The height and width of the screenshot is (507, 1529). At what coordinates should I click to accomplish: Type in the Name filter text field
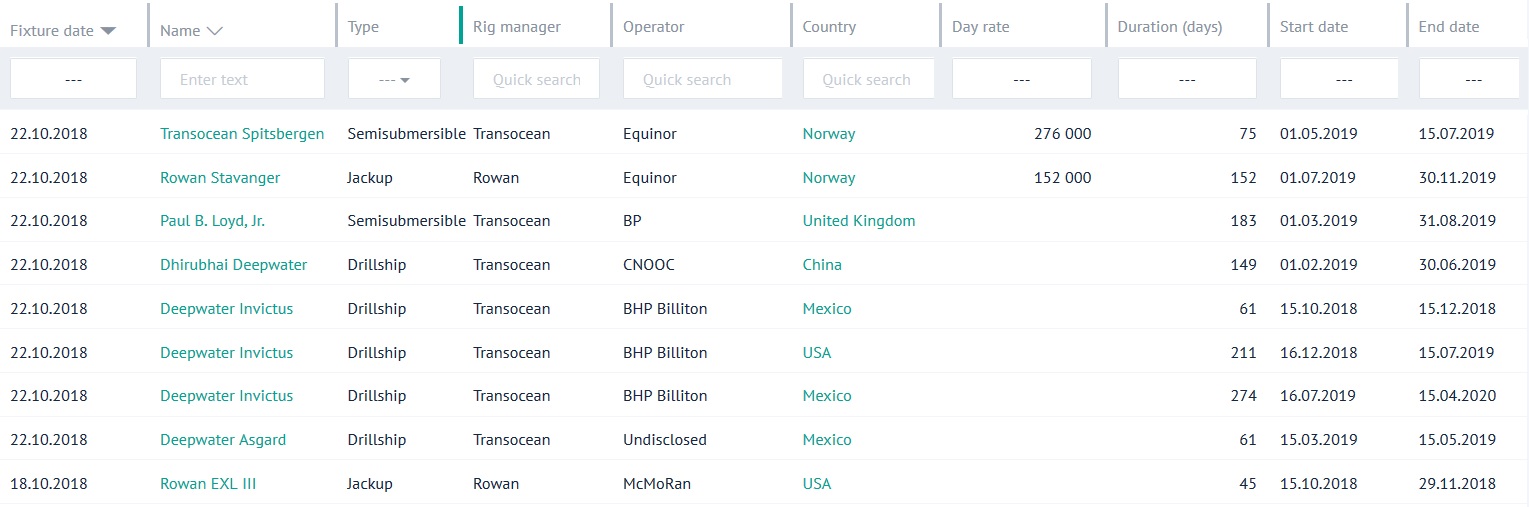click(x=242, y=79)
